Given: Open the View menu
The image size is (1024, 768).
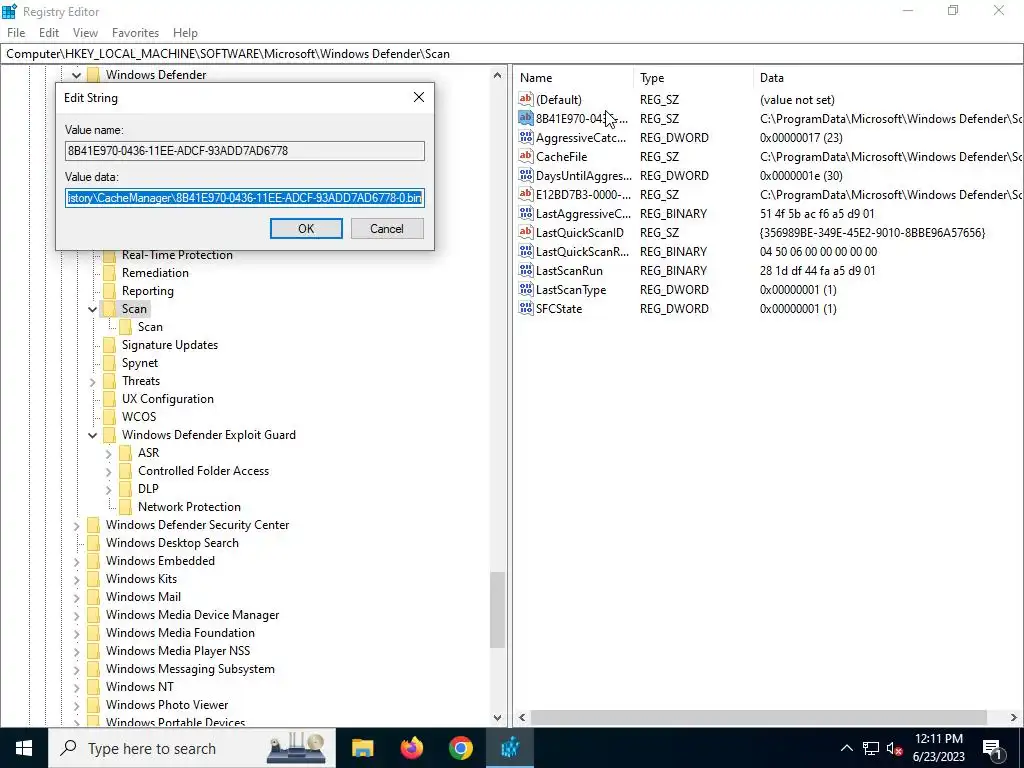Looking at the screenshot, I should tap(85, 33).
